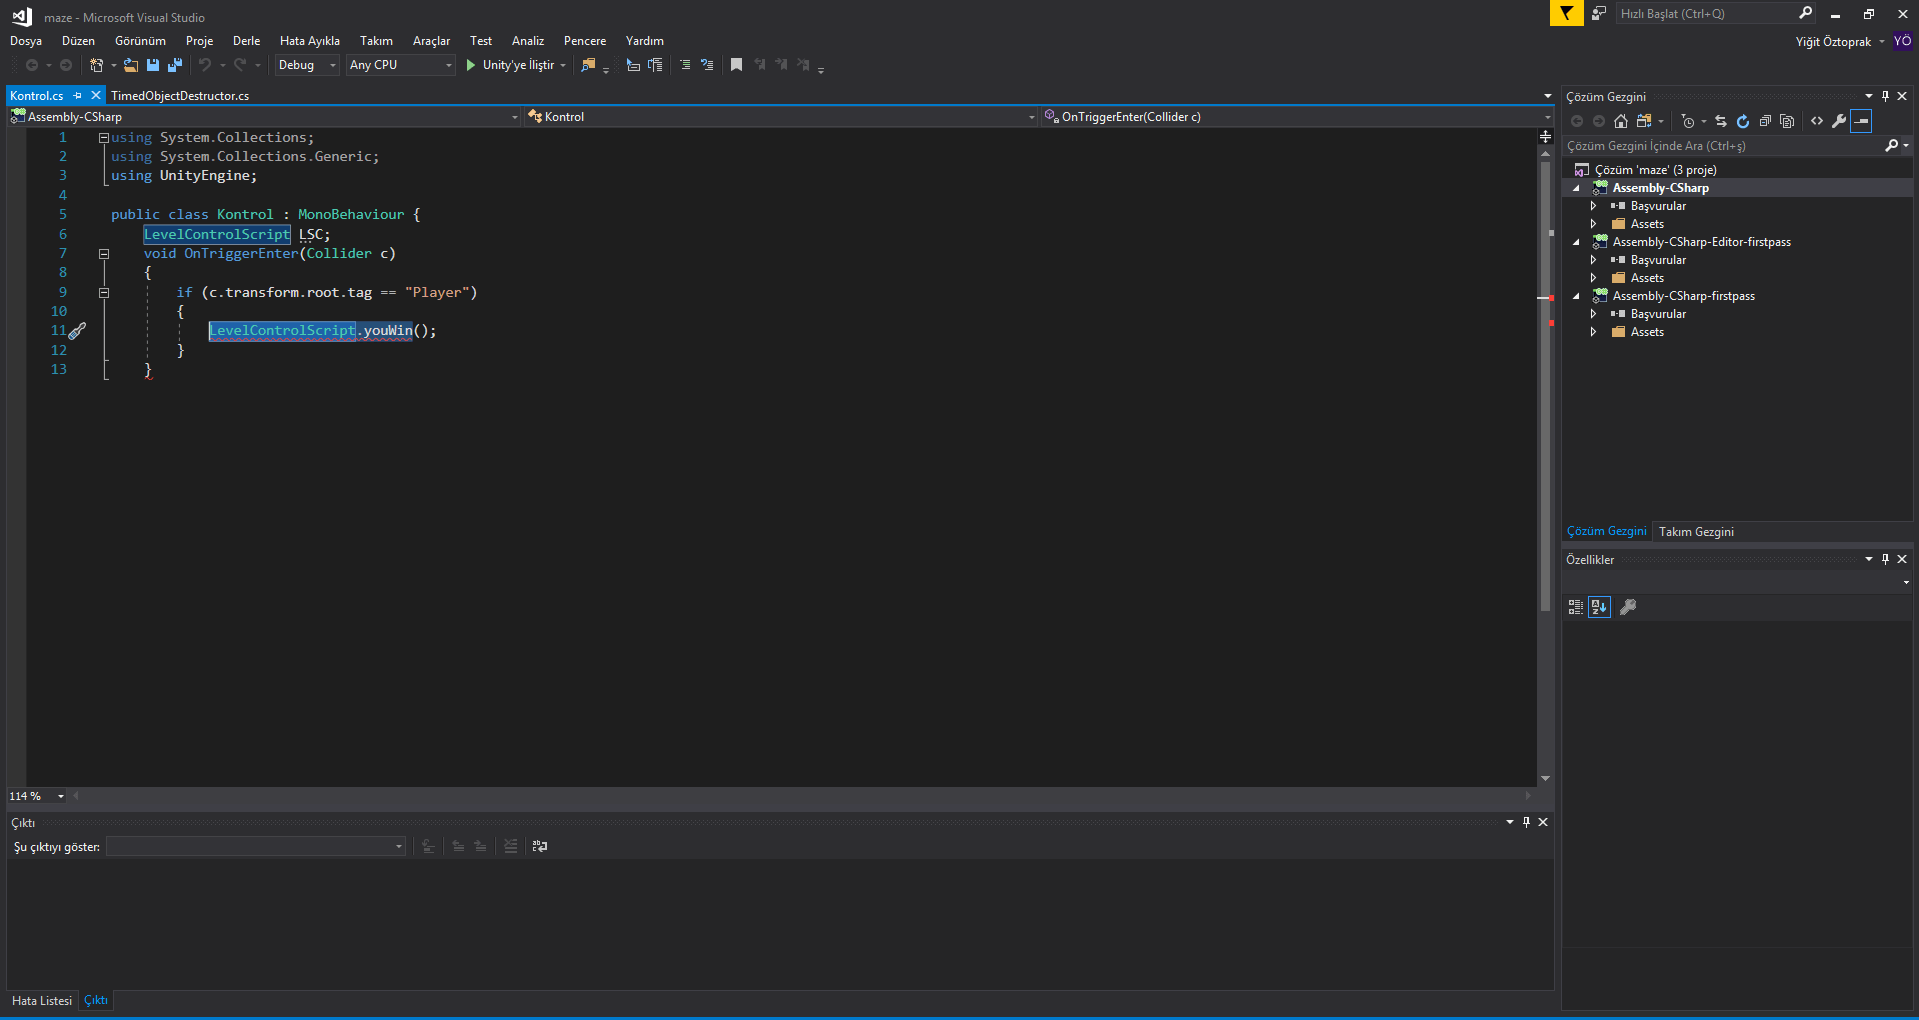Click the Find in Files icon
This screenshot has width=1919, height=1020.
[588, 65]
